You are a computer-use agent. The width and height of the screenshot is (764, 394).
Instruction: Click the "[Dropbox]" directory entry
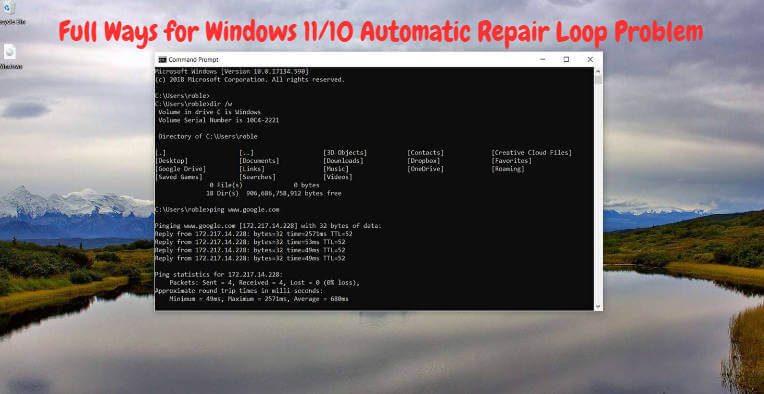pyautogui.click(x=423, y=161)
